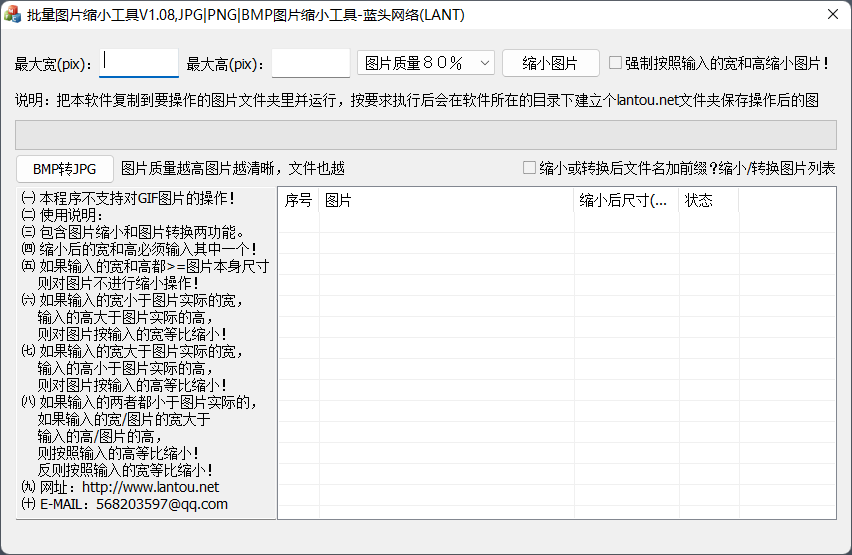Click the 568203597@qq.com email text
Image resolution: width=852 pixels, height=555 pixels.
point(162,504)
